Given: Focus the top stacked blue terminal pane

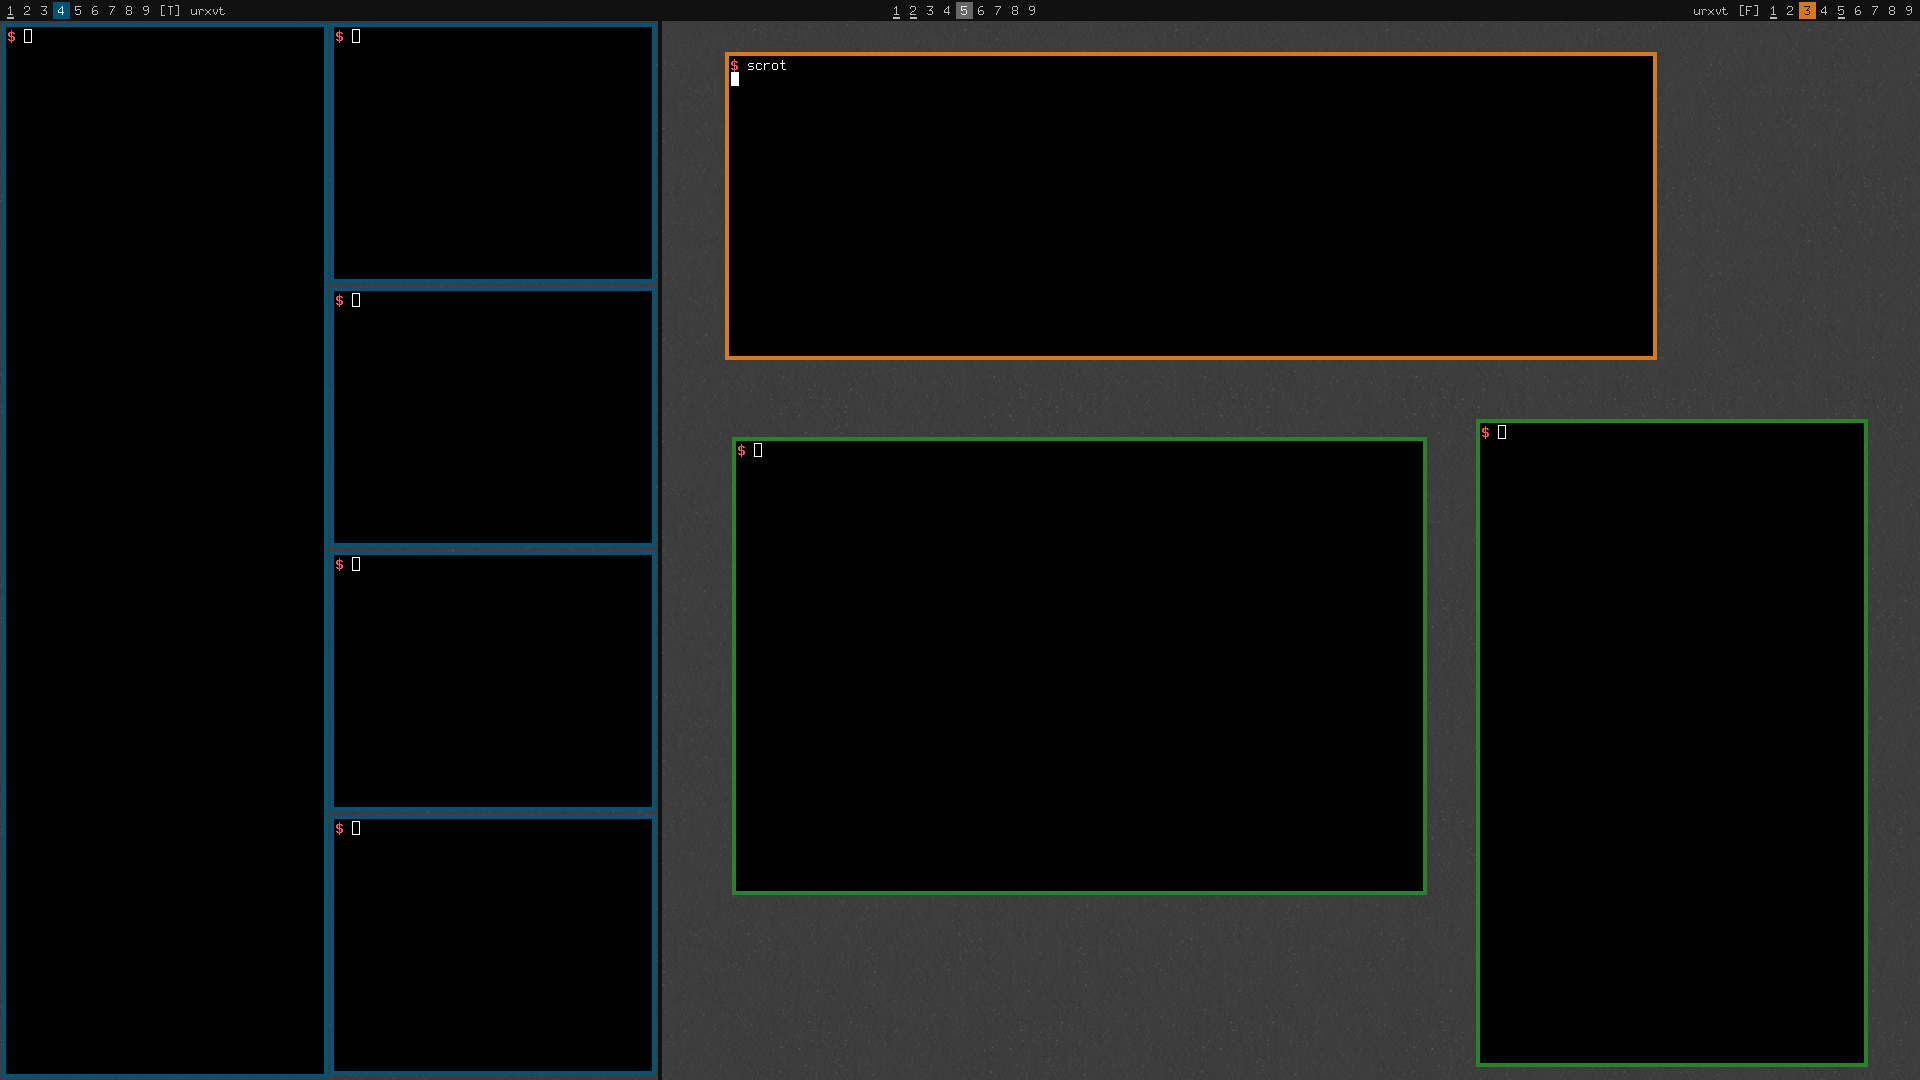Looking at the screenshot, I should [493, 153].
